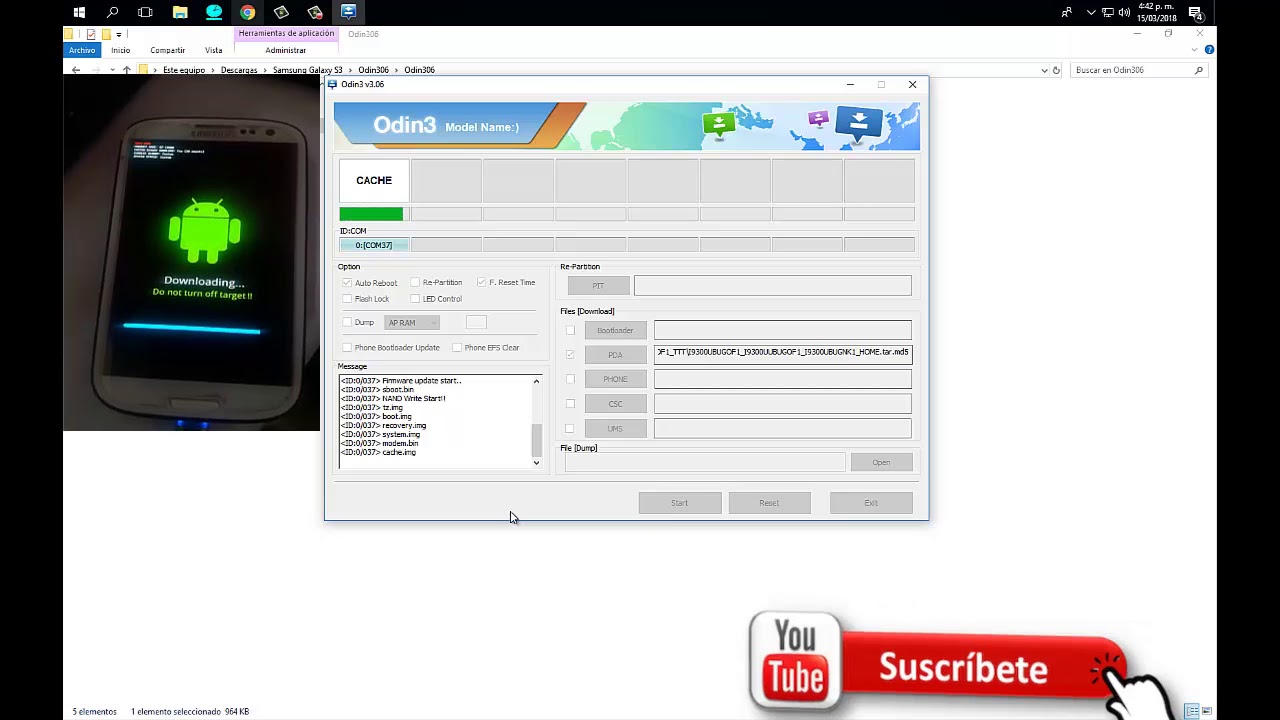Toggle the Auto Reboot checkbox

click(347, 283)
